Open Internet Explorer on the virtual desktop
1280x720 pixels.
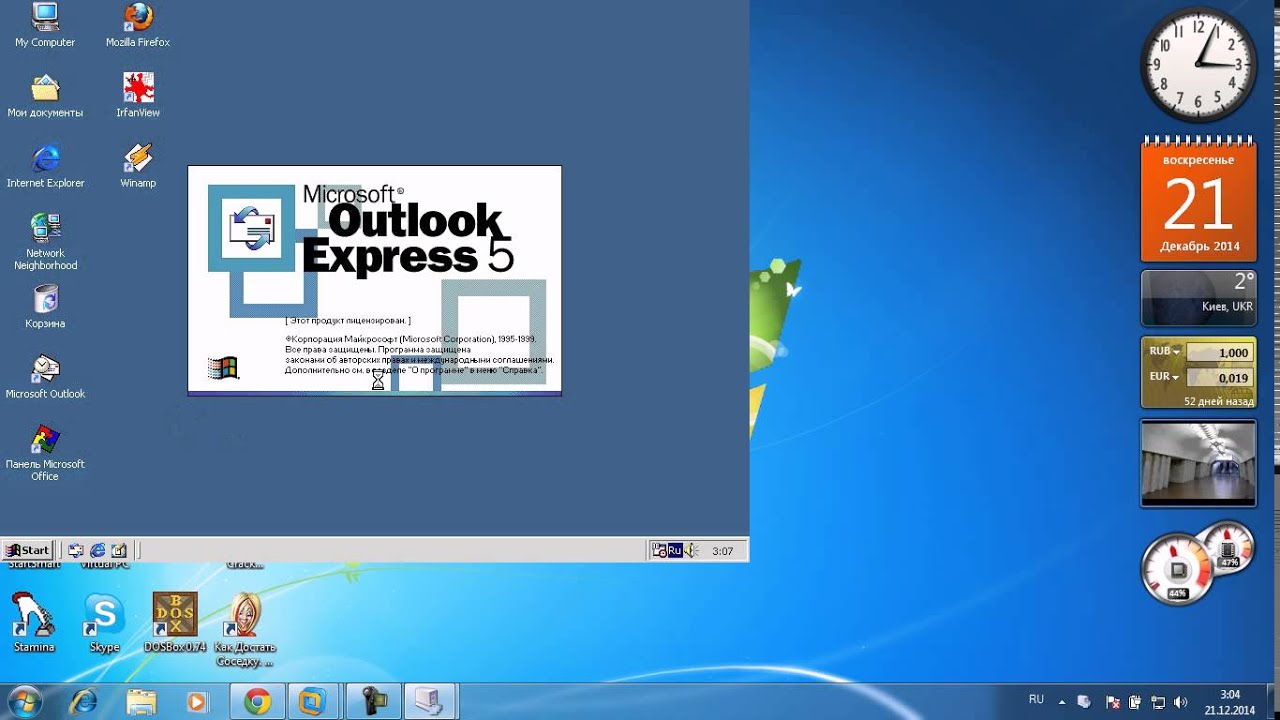coord(45,167)
